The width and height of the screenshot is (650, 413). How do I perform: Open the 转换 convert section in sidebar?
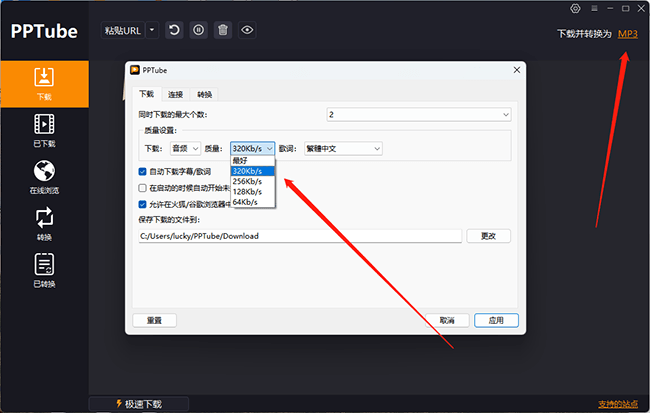(x=44, y=224)
